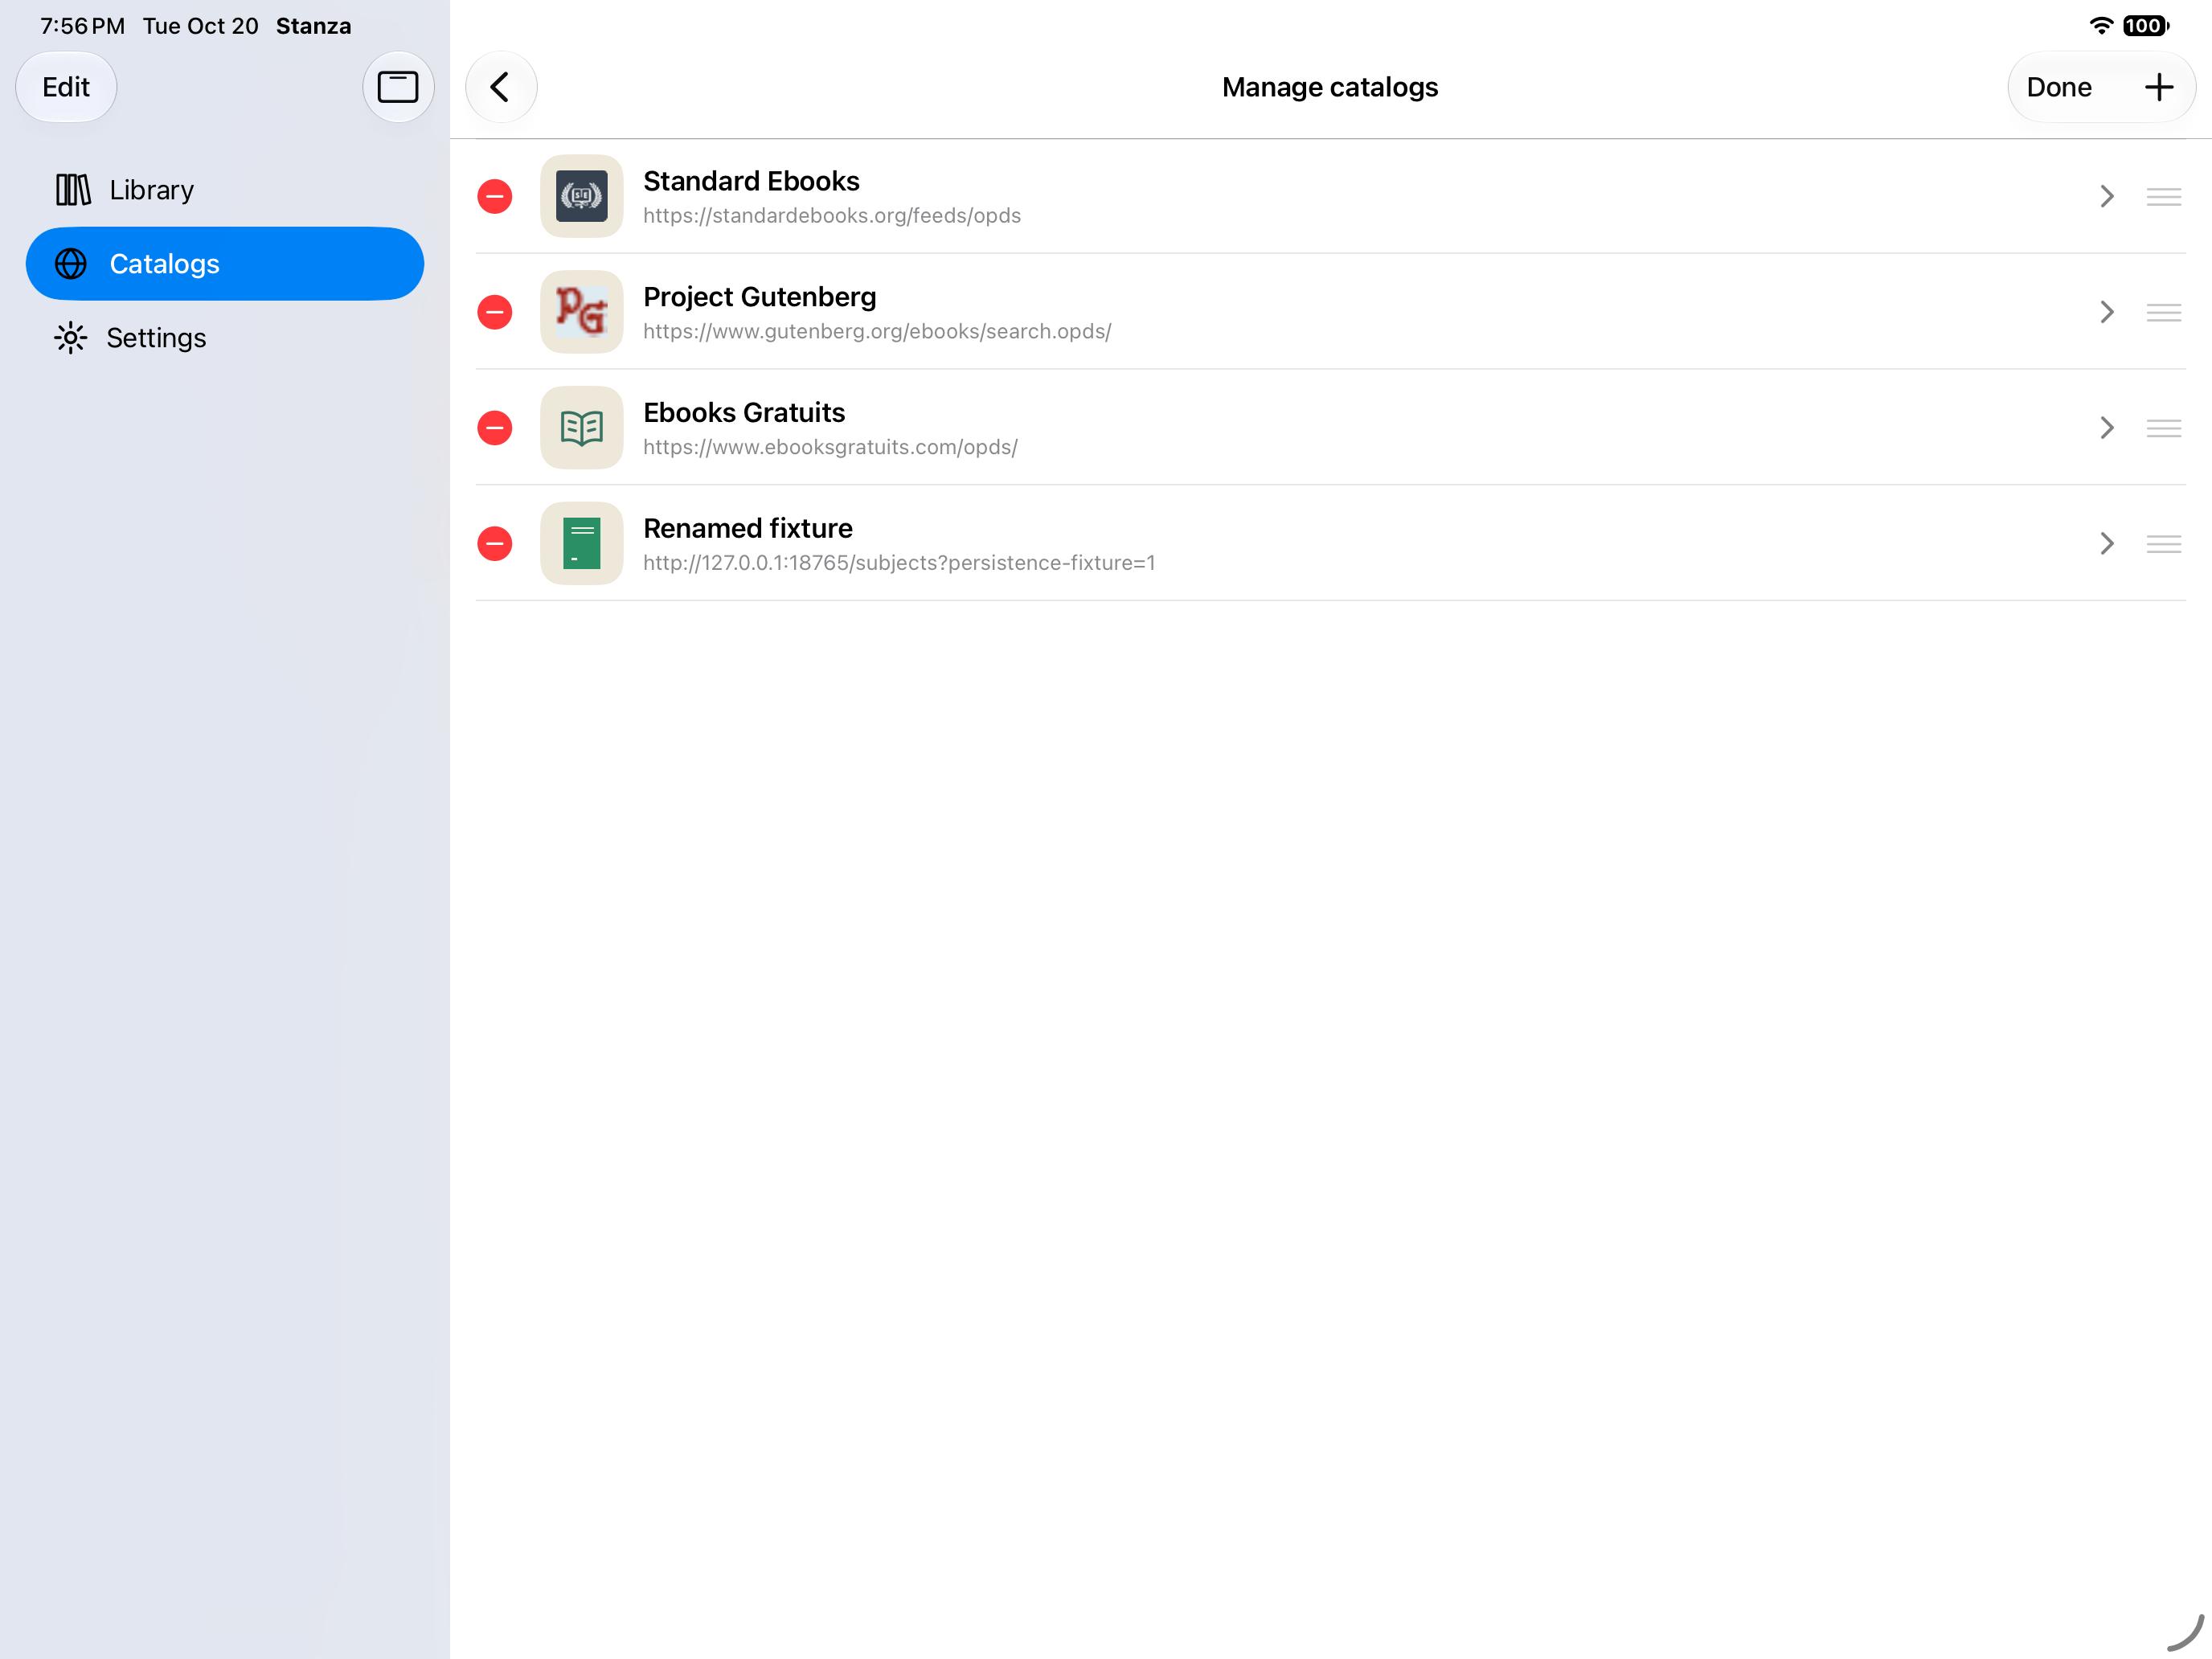The height and width of the screenshot is (1659, 2212).
Task: Grab the reorder handle for Standard Ebooks
Action: click(x=2163, y=196)
